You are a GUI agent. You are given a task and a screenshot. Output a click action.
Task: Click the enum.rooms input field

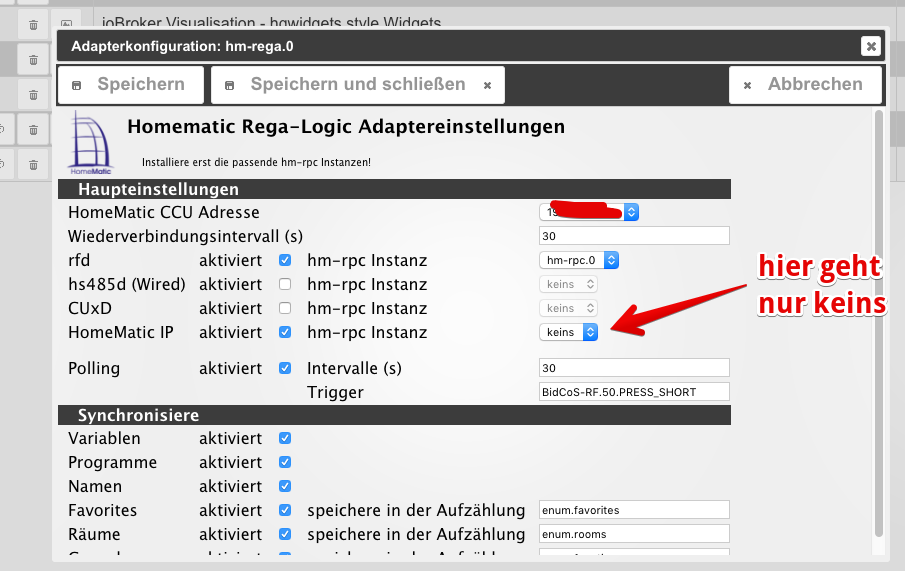pos(634,534)
